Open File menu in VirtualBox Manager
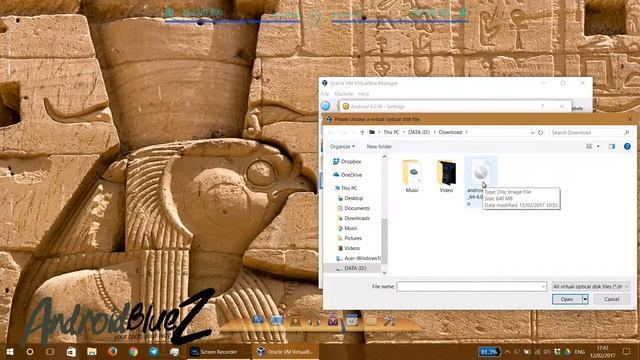640x360 pixels. [325, 94]
